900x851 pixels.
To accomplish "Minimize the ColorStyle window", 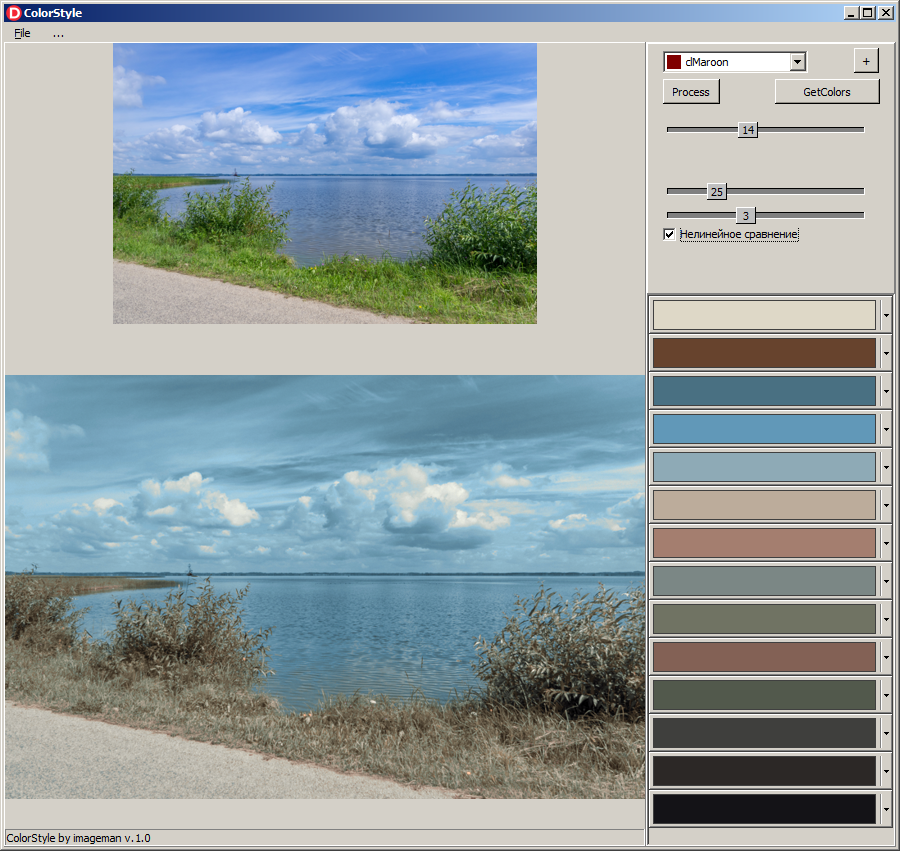I will [x=851, y=13].
